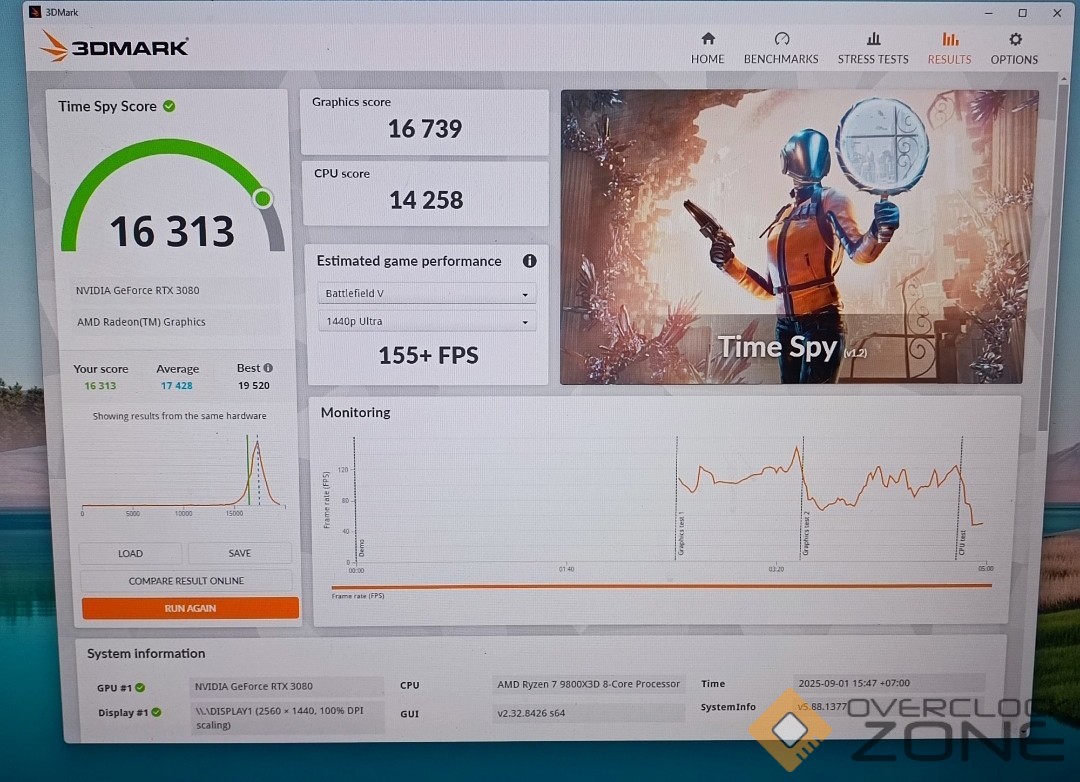Click the CPU score value 14 258

pos(426,200)
